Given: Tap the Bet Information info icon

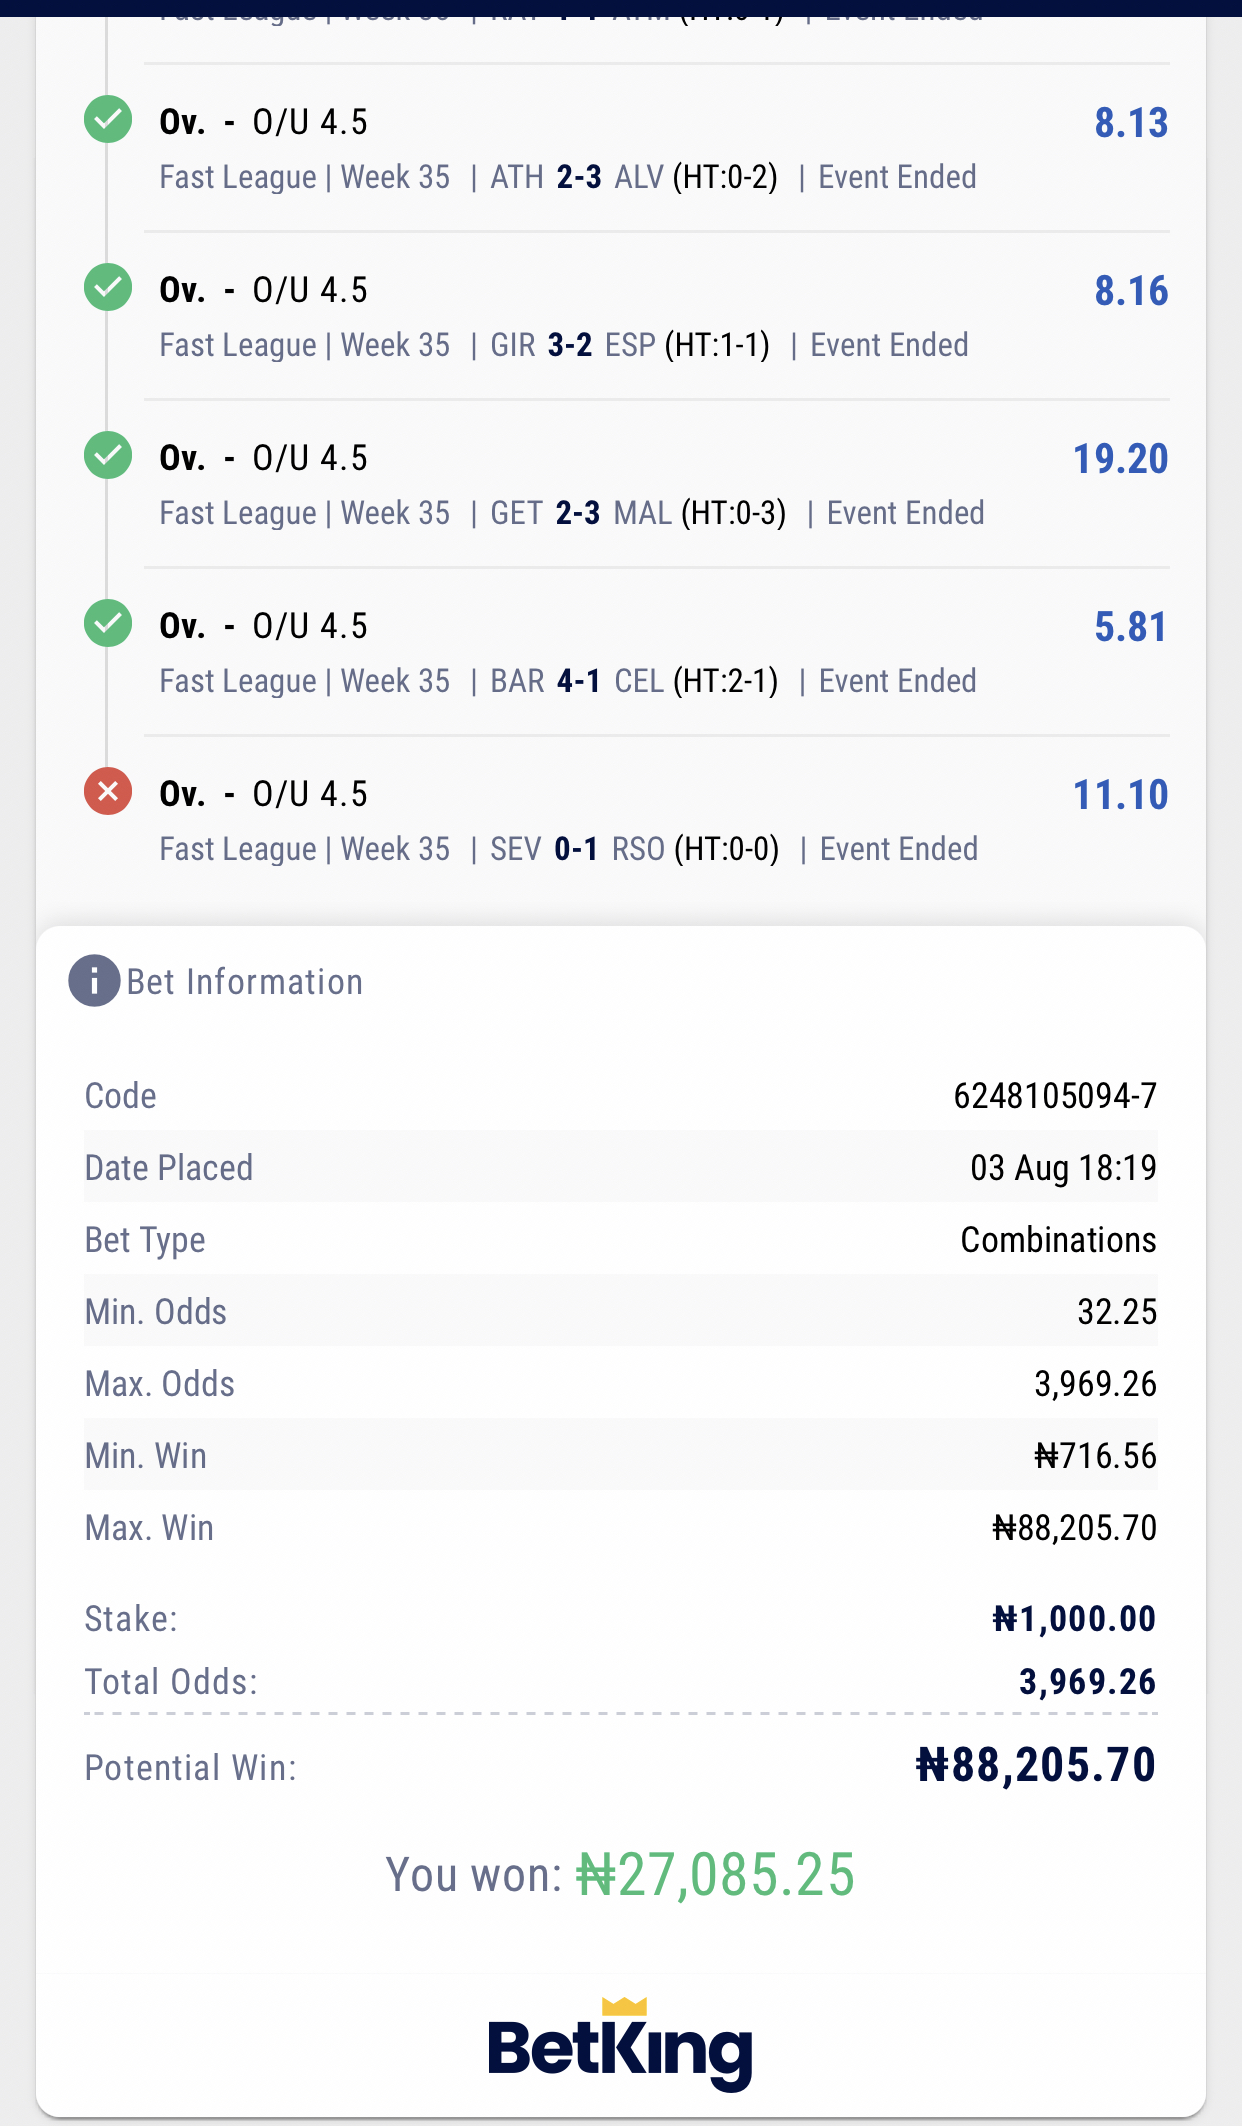Looking at the screenshot, I should (94, 981).
